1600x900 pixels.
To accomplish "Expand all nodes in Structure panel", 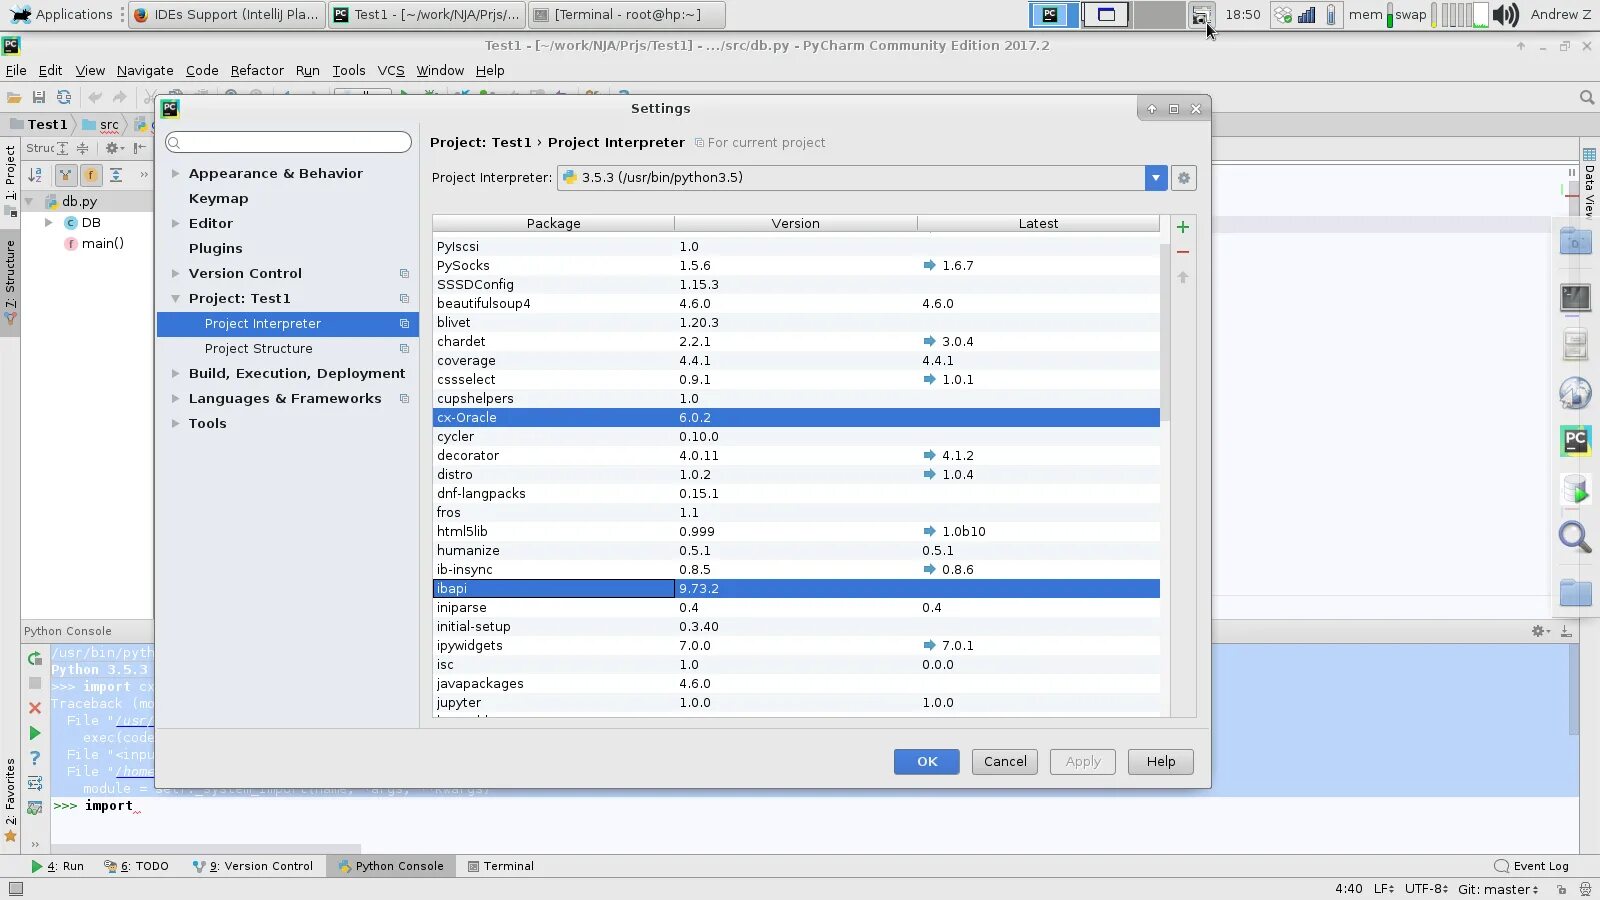I will [62, 148].
